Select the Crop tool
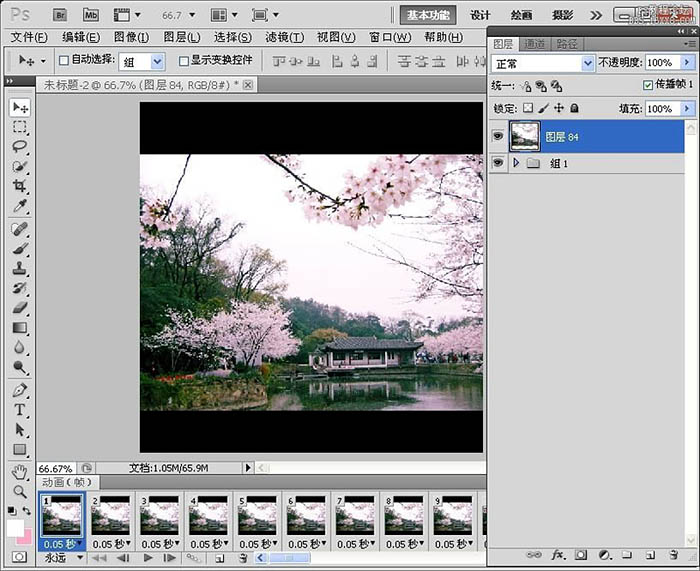The height and width of the screenshot is (571, 700). point(19,187)
